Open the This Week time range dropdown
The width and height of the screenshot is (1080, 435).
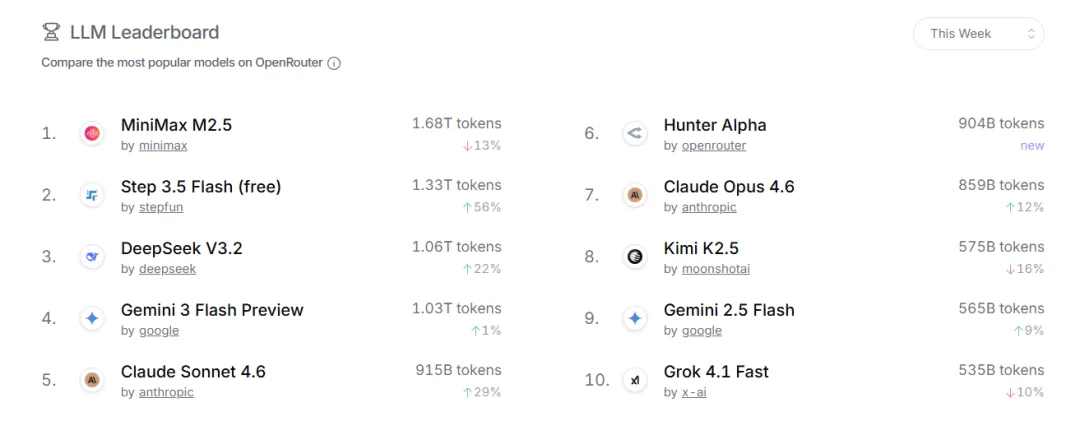pyautogui.click(x=978, y=34)
